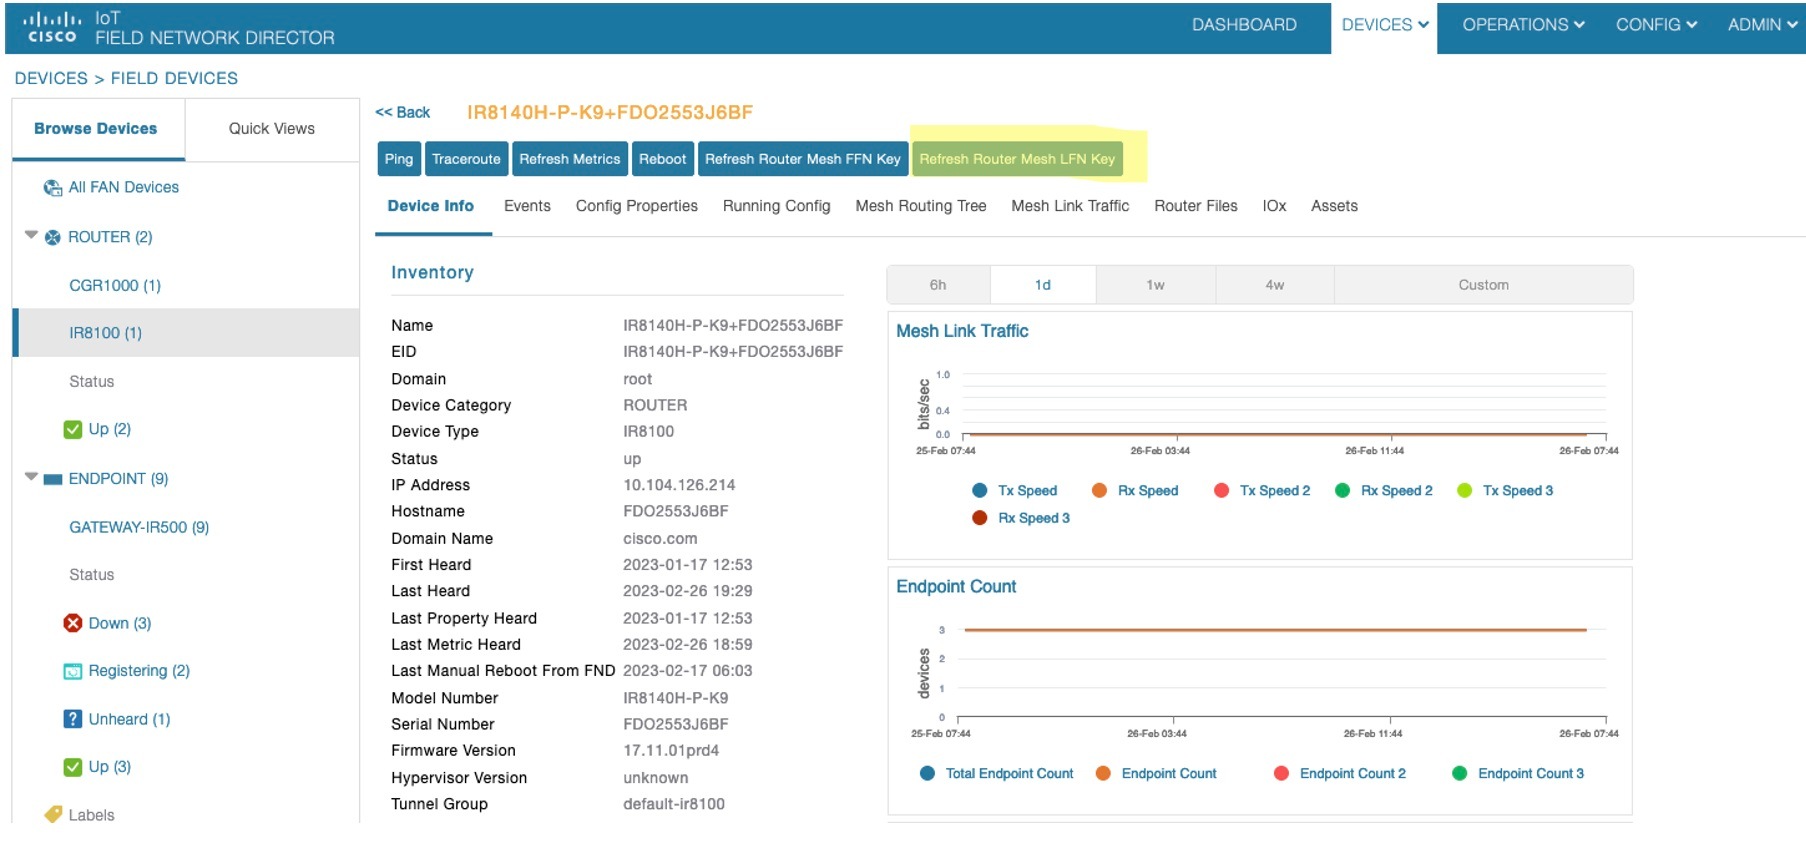Click the Registering status icon
This screenshot has height=864, width=1806.
click(x=73, y=672)
